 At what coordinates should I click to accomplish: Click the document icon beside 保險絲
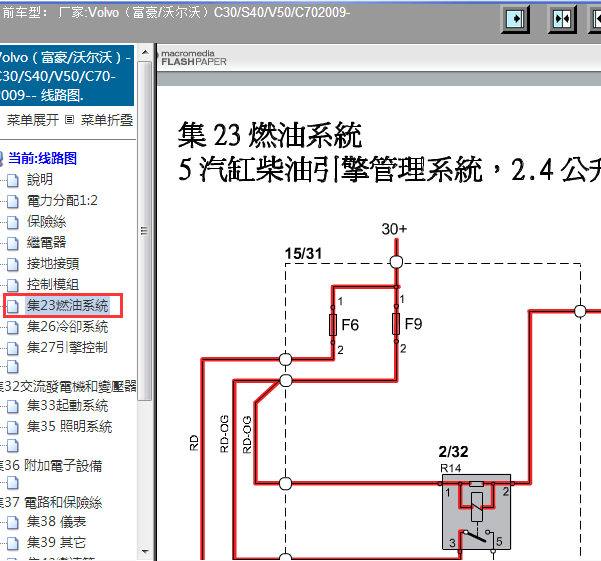13,222
